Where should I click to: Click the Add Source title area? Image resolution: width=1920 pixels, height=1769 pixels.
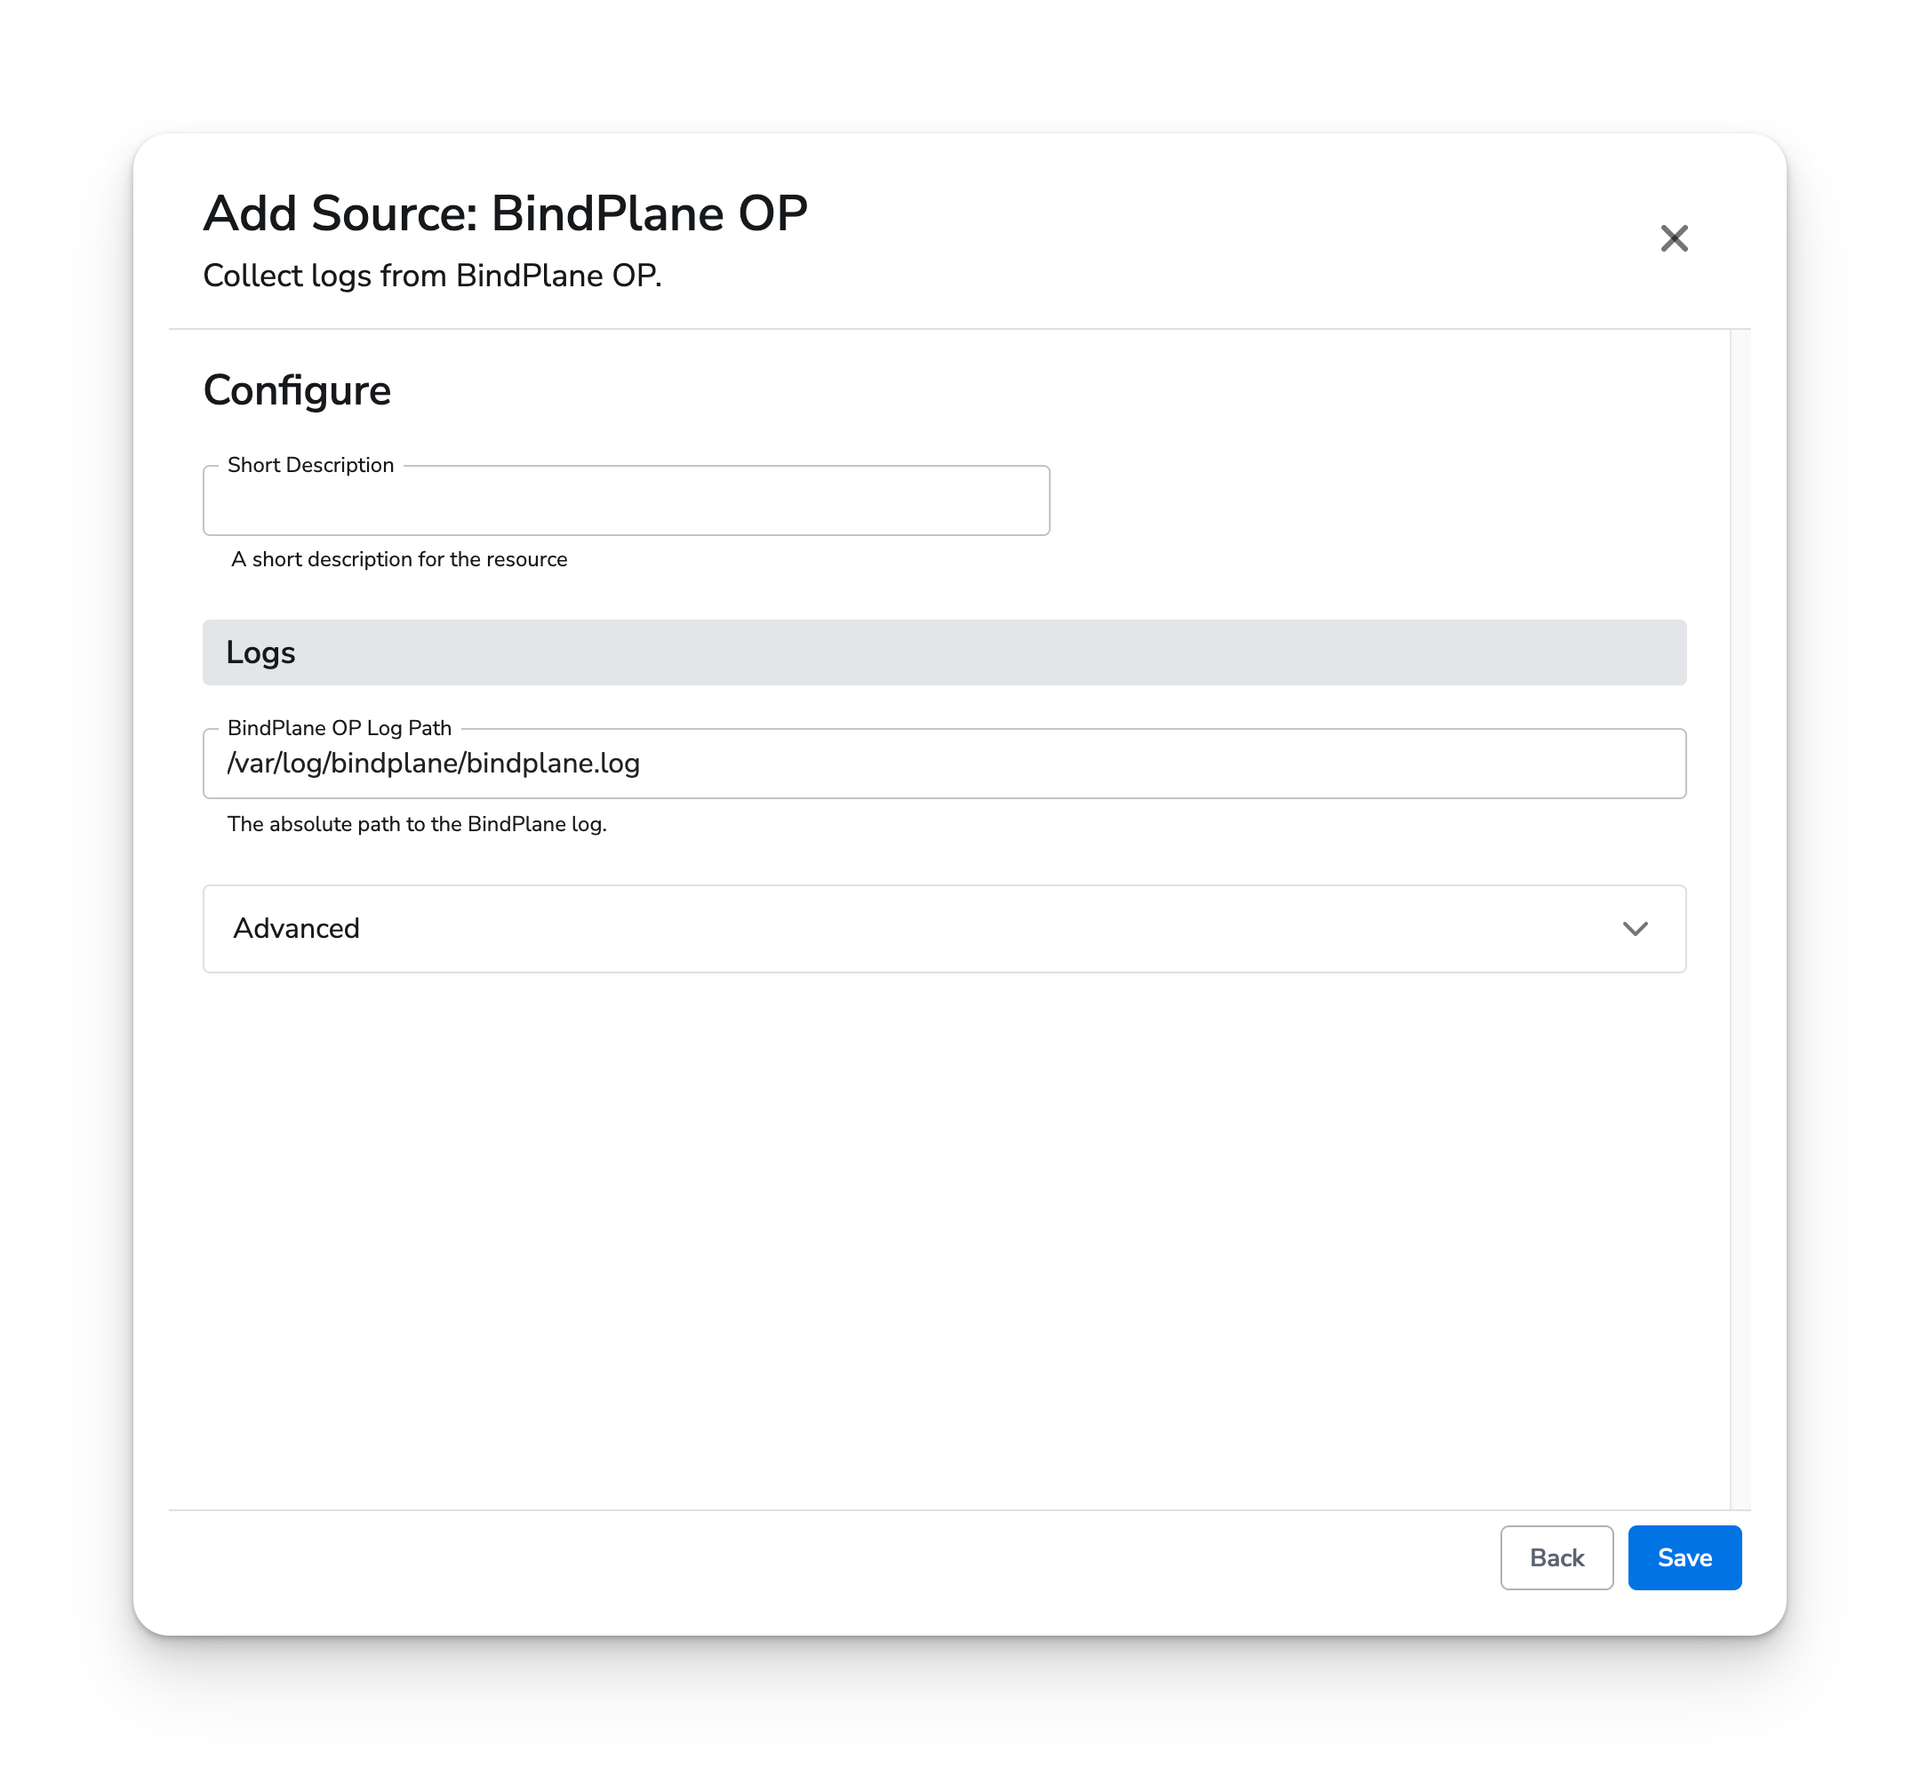(507, 214)
